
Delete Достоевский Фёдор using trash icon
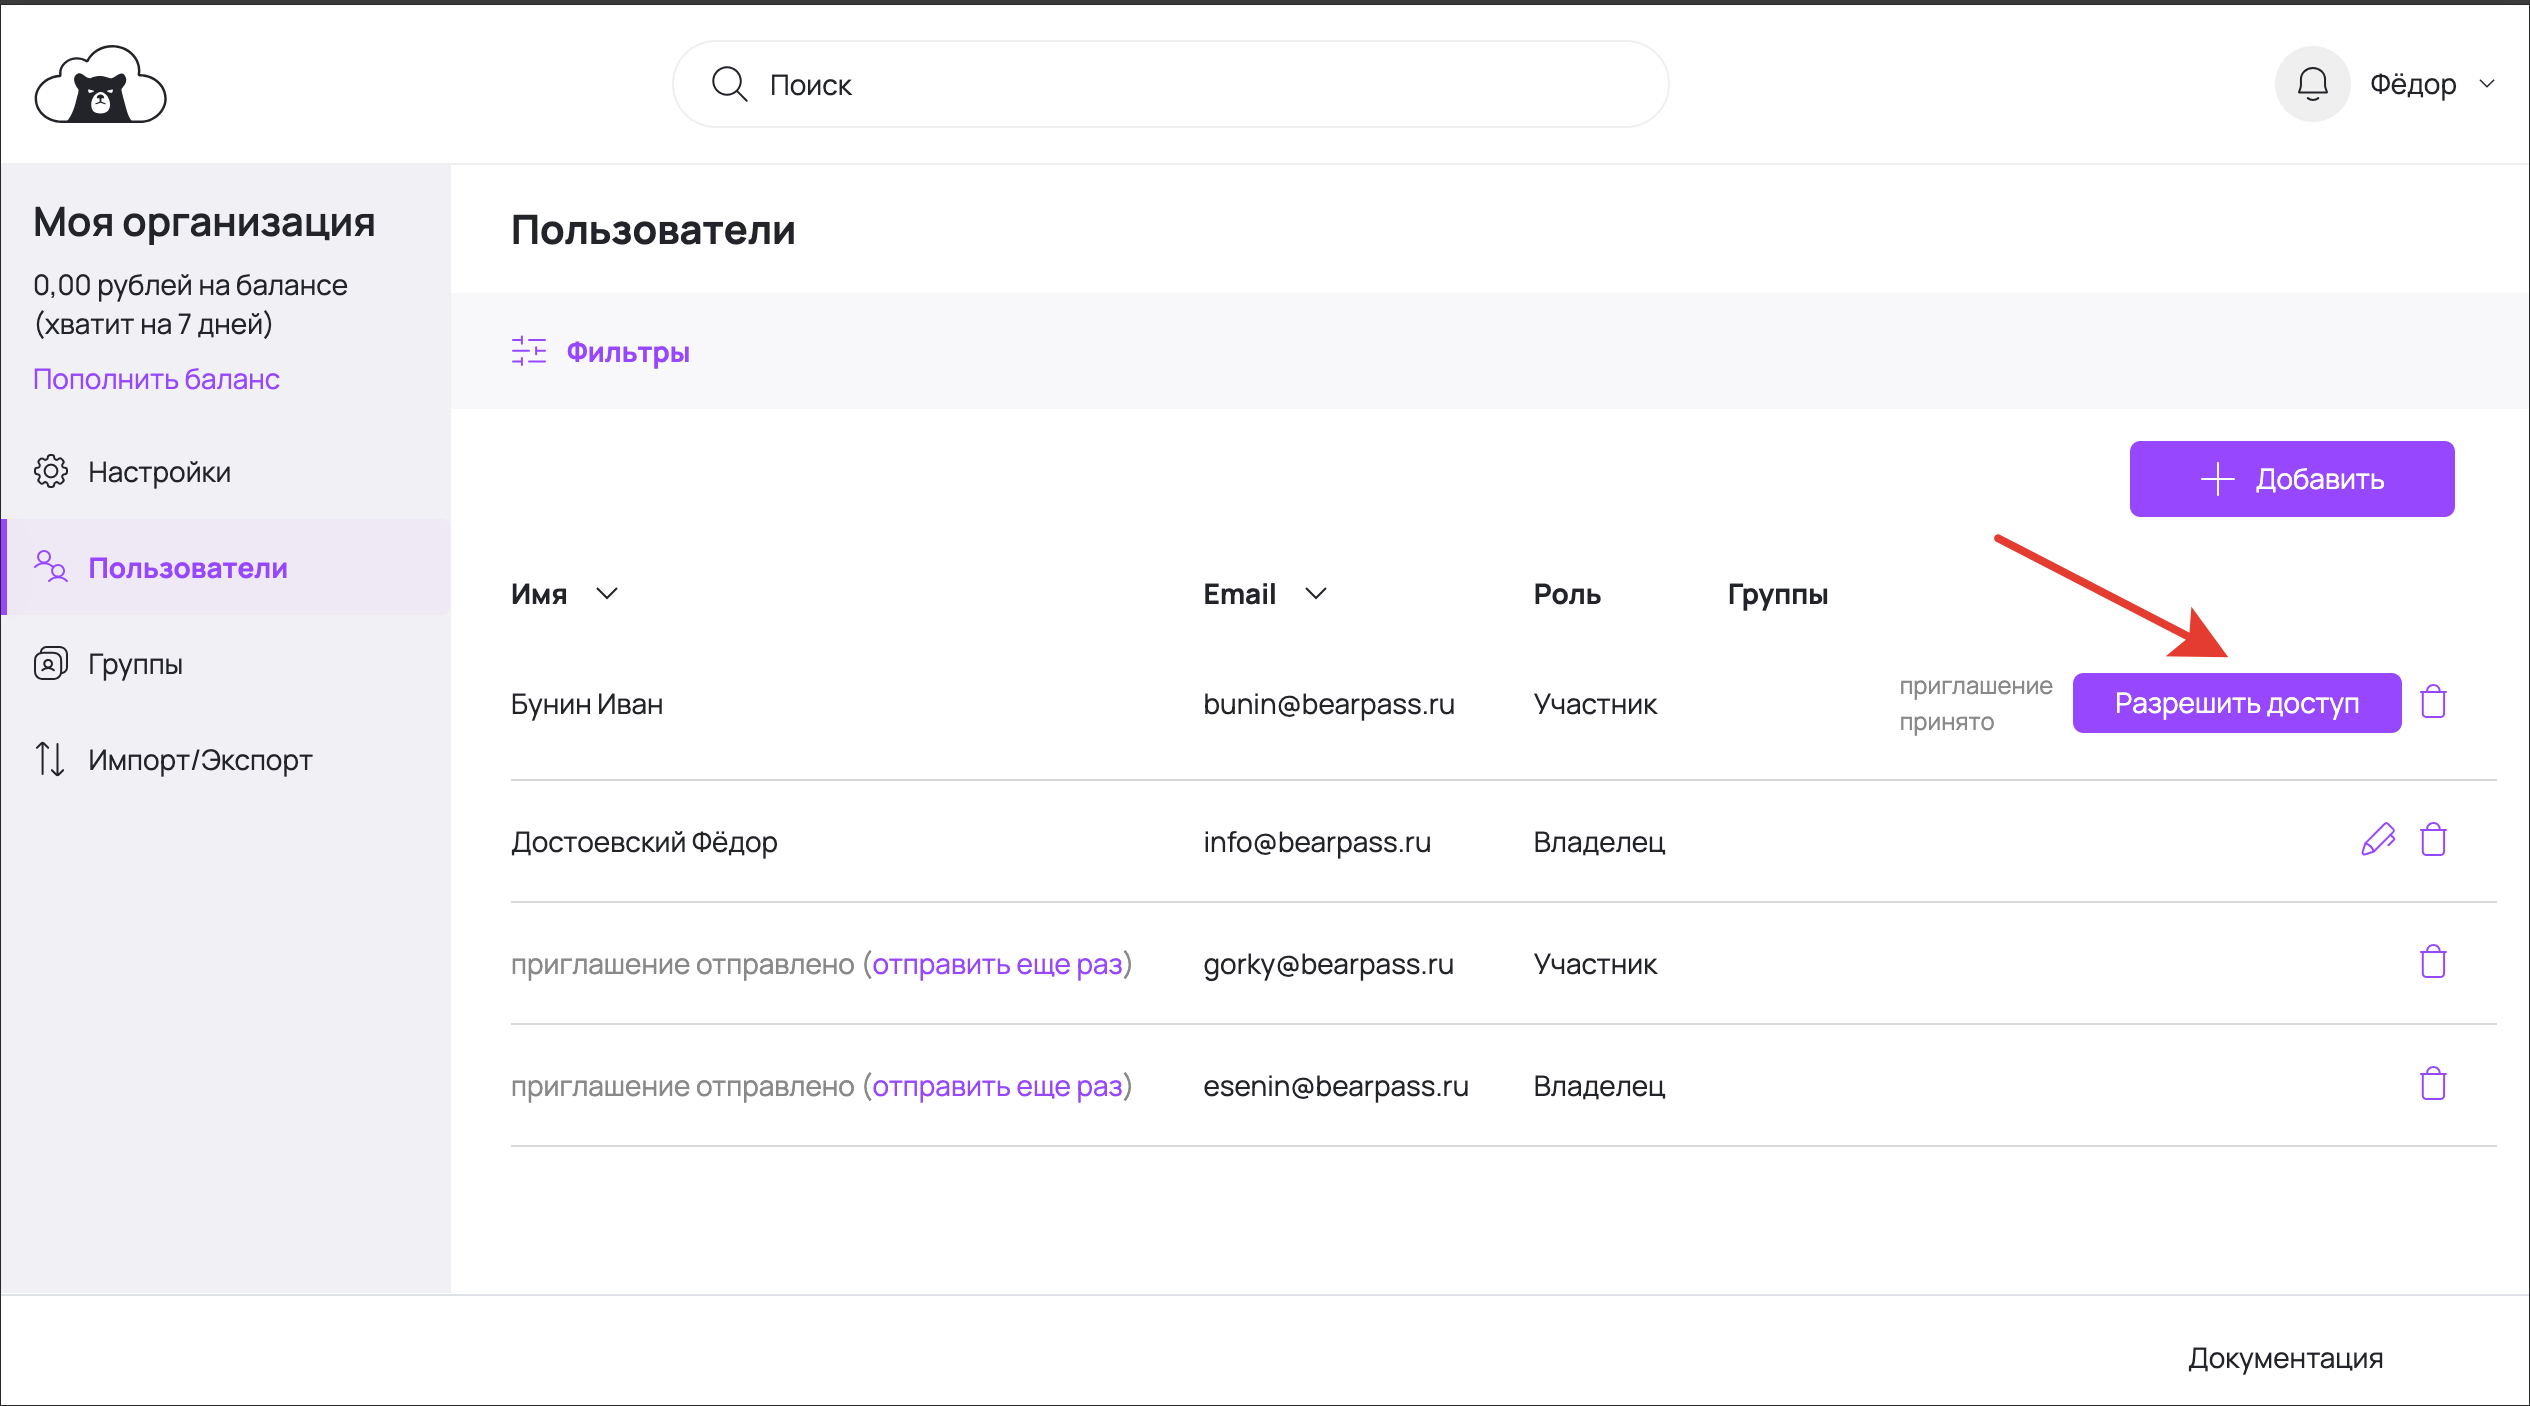(2433, 840)
